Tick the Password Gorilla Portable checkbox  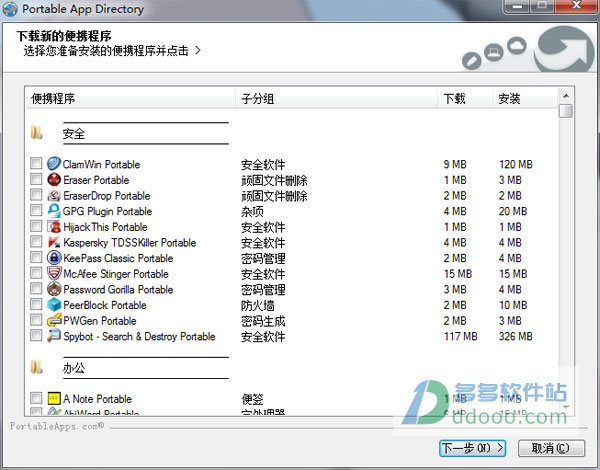(x=36, y=289)
